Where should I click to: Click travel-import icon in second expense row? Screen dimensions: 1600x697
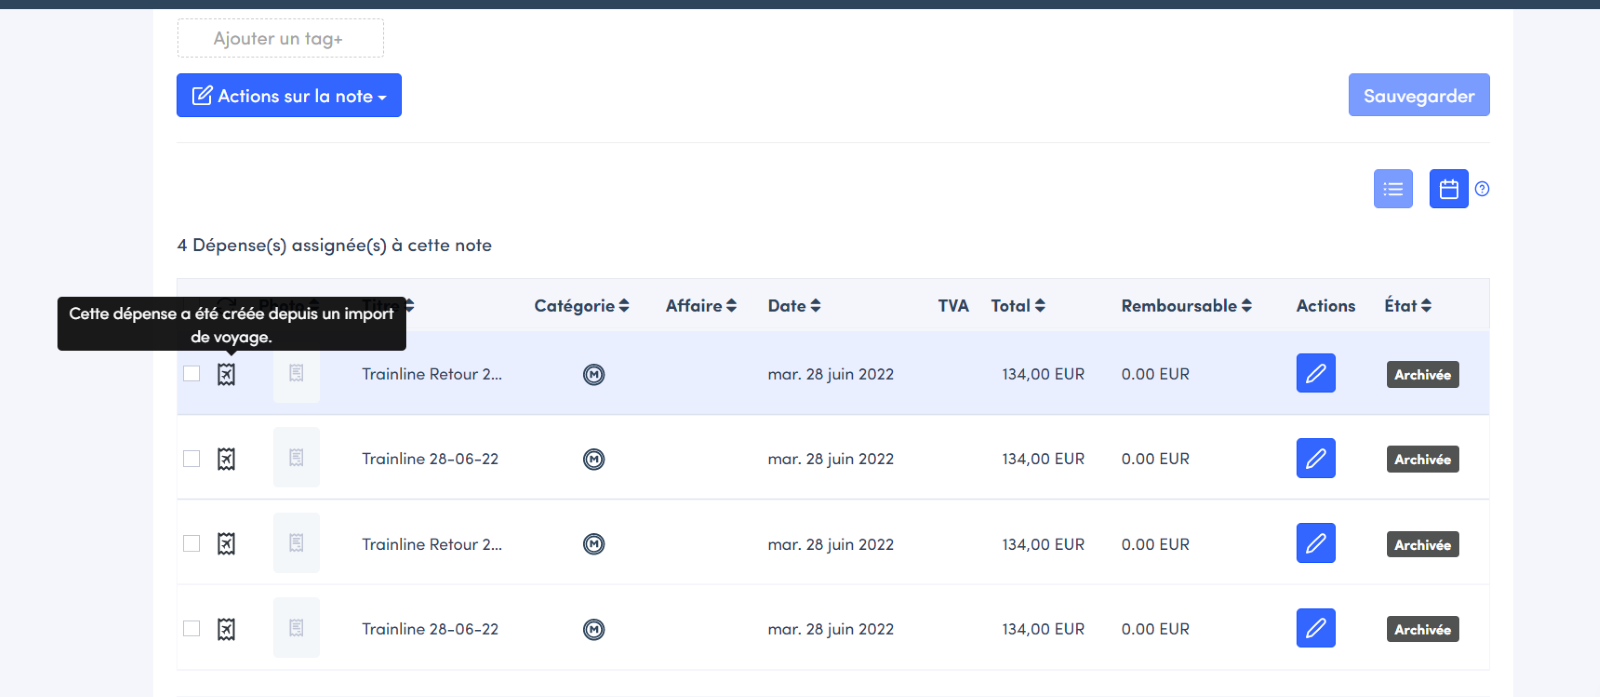pos(227,459)
